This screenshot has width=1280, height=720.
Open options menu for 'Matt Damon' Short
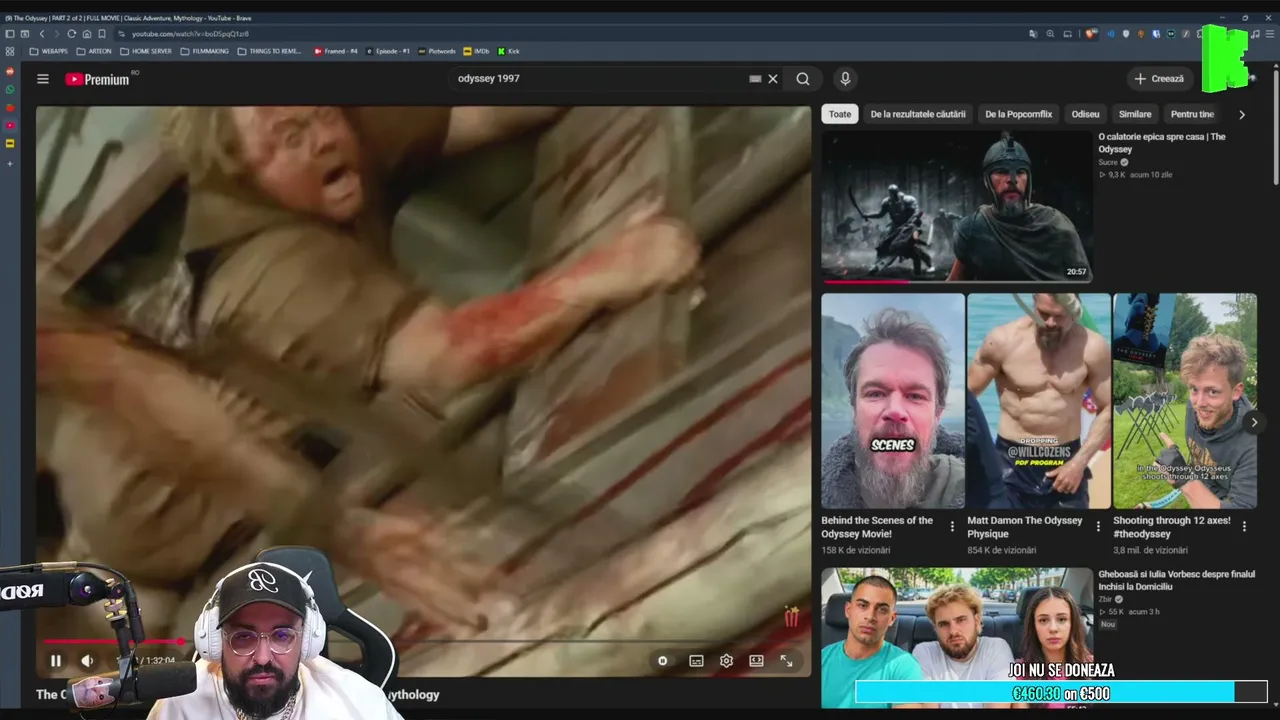(1098, 526)
